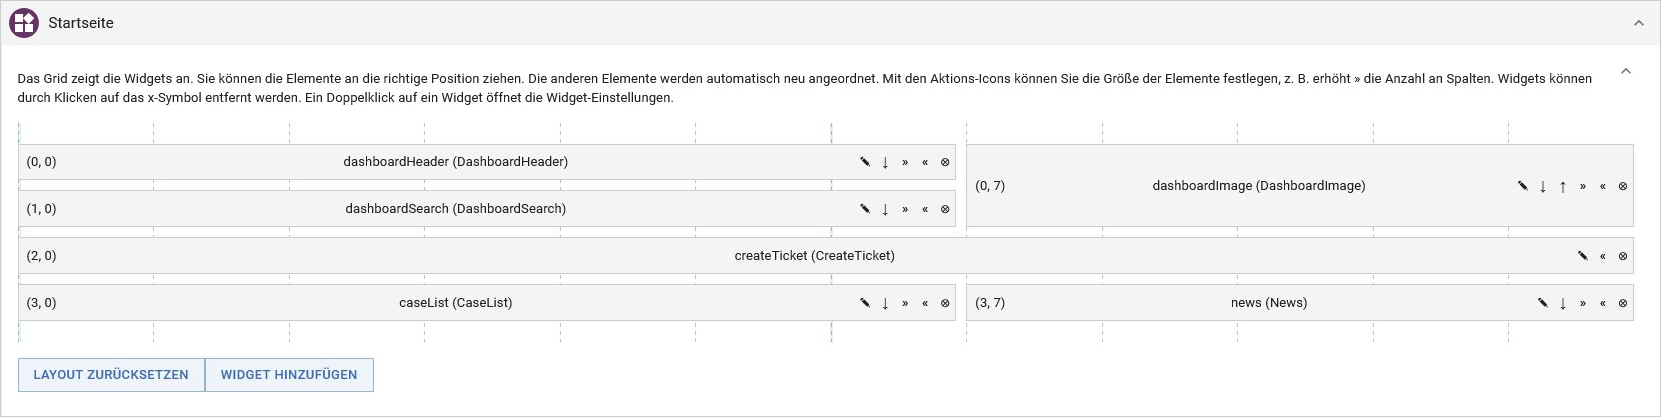Screen dimensions: 1661x417
Task: Narrow caseList widget with « icon
Action: tap(925, 303)
